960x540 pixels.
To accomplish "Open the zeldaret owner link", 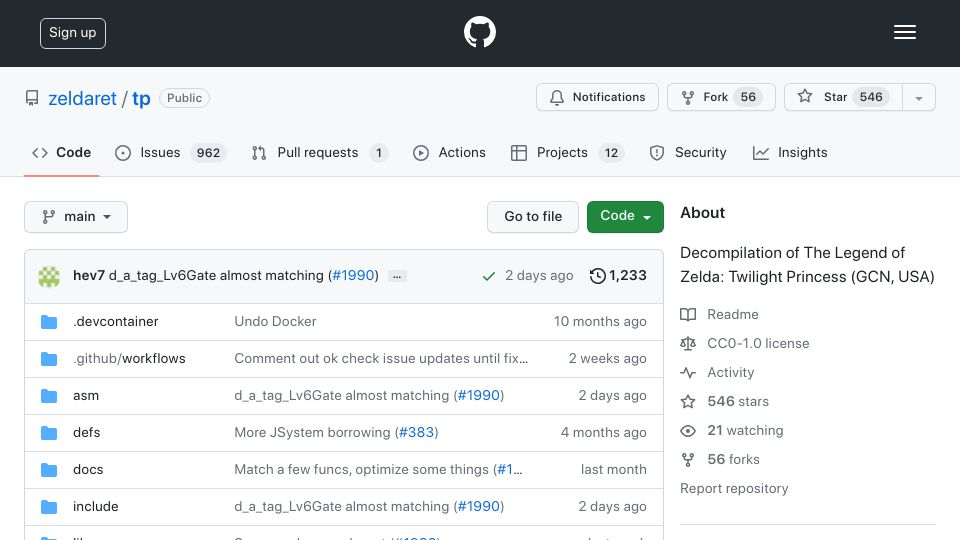I will click(x=82, y=99).
